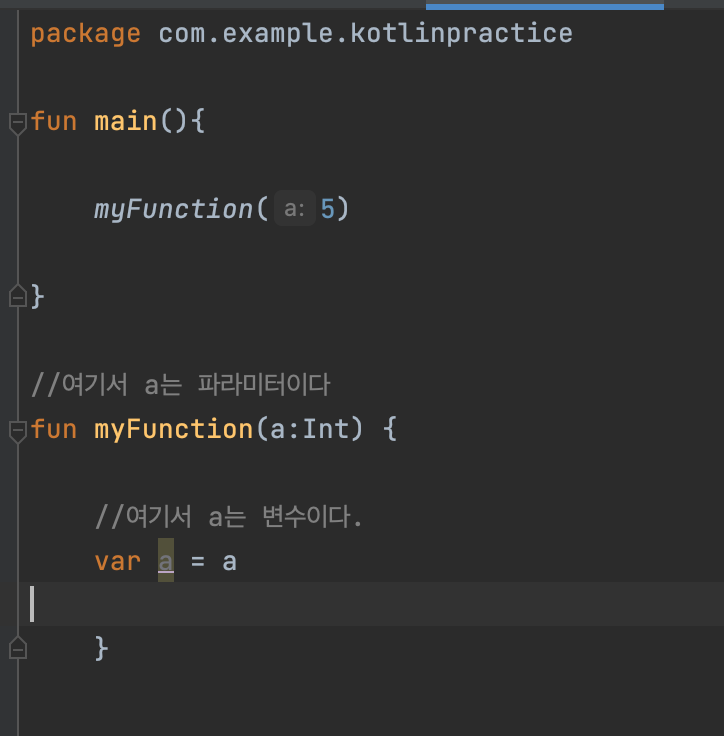
Task: Collapse the main function fold marker
Action: click(18, 123)
